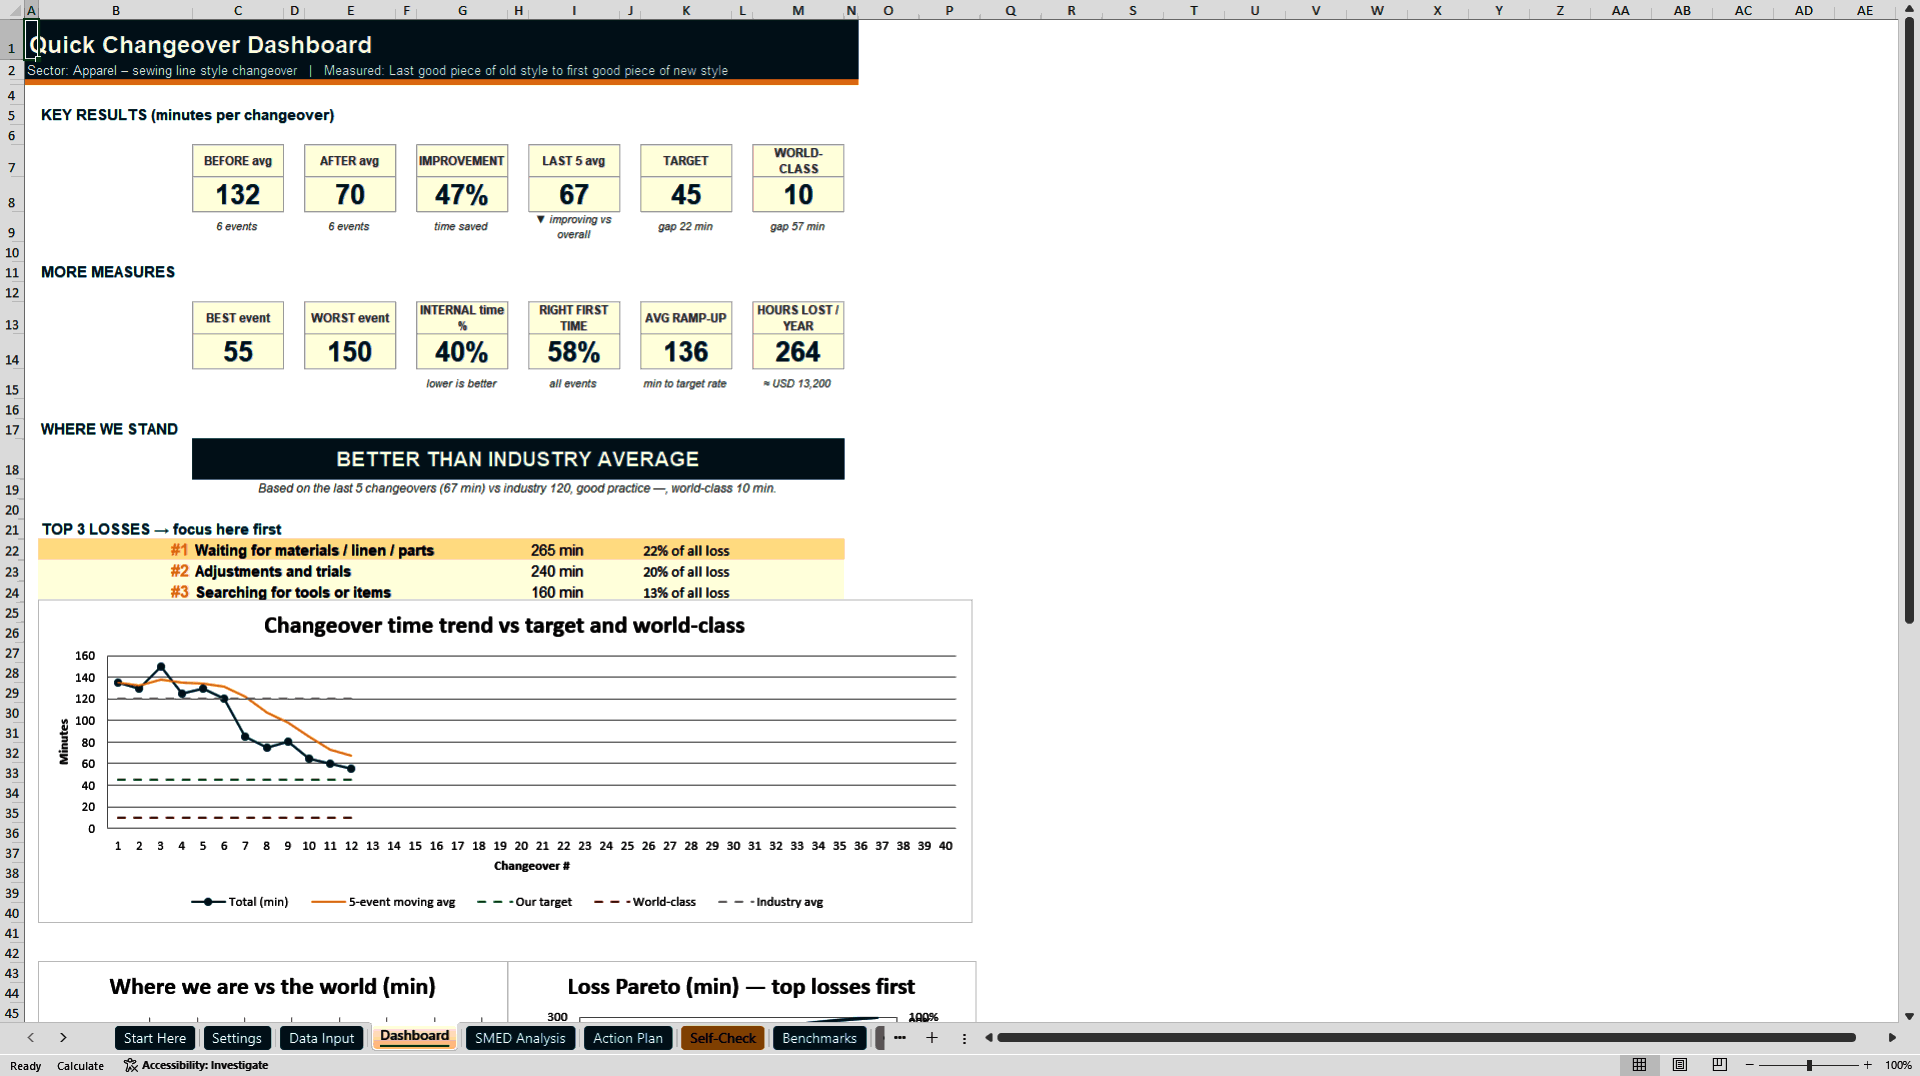Show hidden sheet tabs via ellipsis

(x=900, y=1038)
